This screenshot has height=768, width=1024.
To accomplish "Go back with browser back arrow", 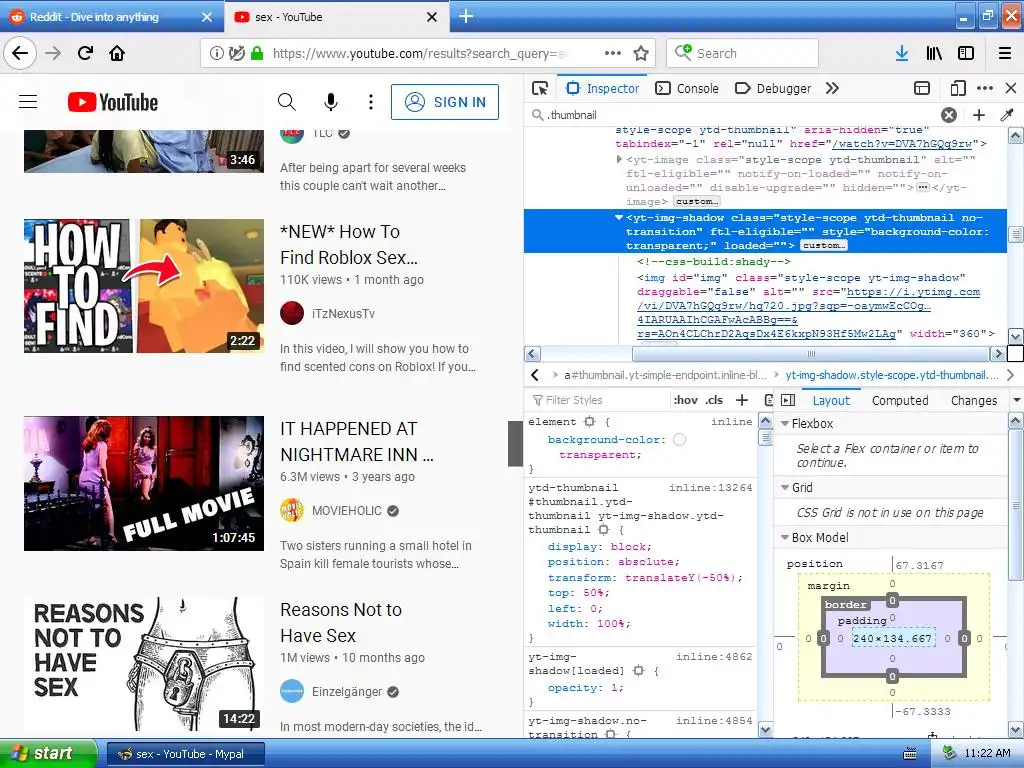I will coord(20,53).
